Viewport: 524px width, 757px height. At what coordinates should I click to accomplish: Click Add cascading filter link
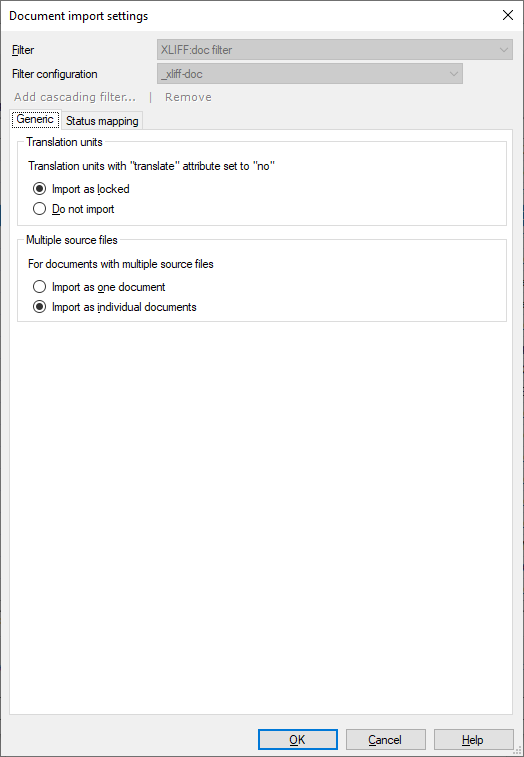(75, 97)
